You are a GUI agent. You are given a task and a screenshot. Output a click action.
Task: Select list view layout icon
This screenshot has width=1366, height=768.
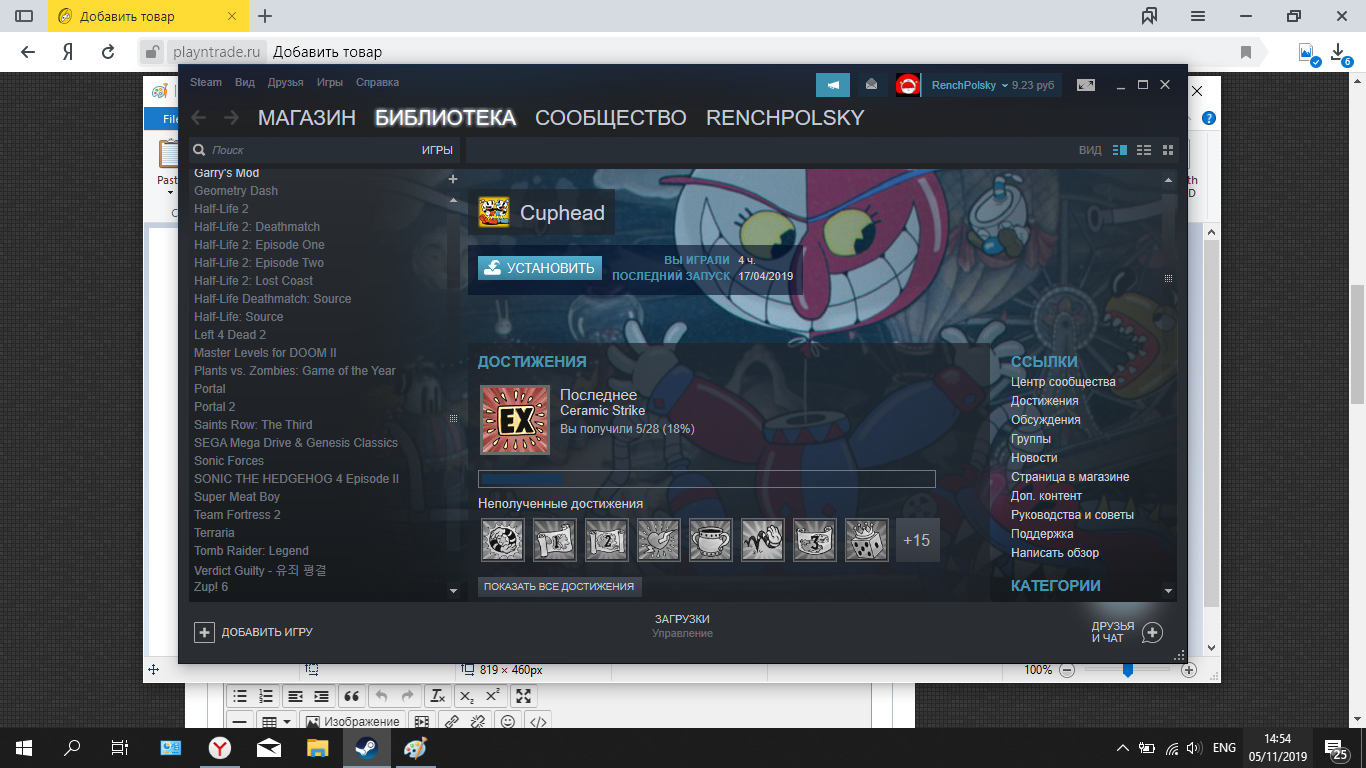1144,150
